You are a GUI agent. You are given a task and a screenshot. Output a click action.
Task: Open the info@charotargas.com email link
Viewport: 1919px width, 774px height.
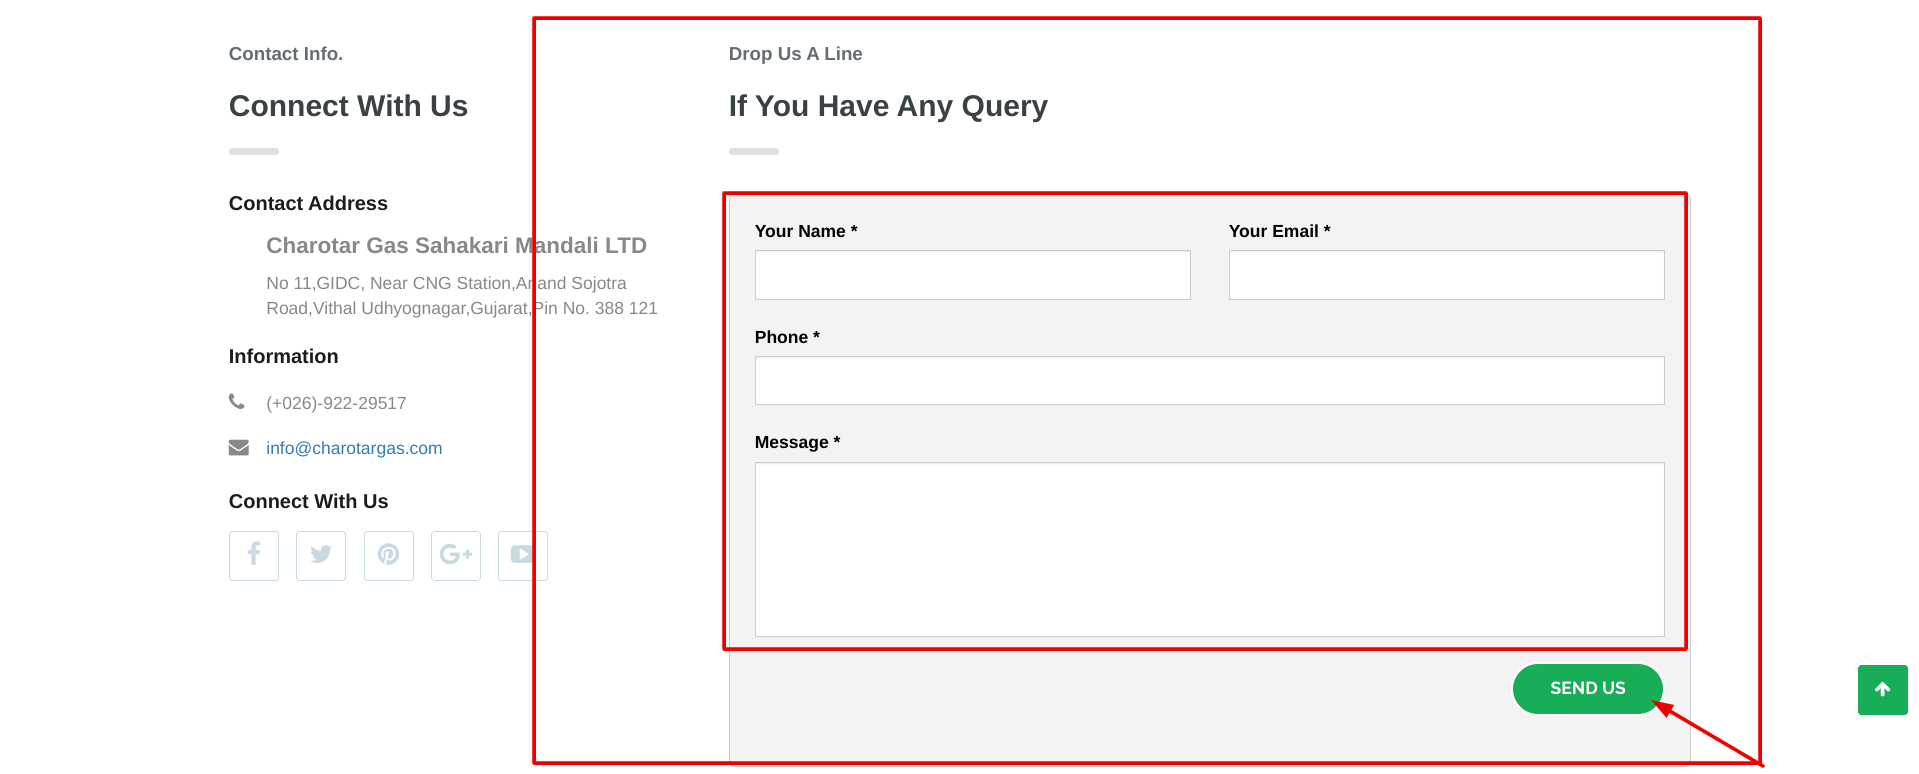click(354, 448)
